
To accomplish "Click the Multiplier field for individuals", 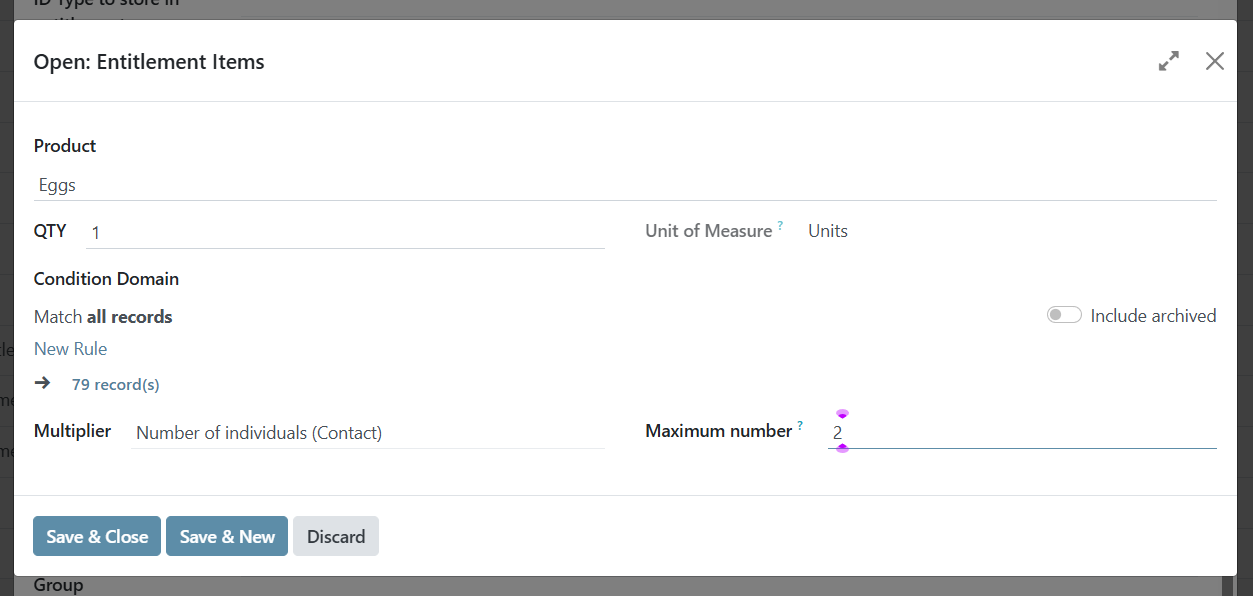I will coord(300,432).
